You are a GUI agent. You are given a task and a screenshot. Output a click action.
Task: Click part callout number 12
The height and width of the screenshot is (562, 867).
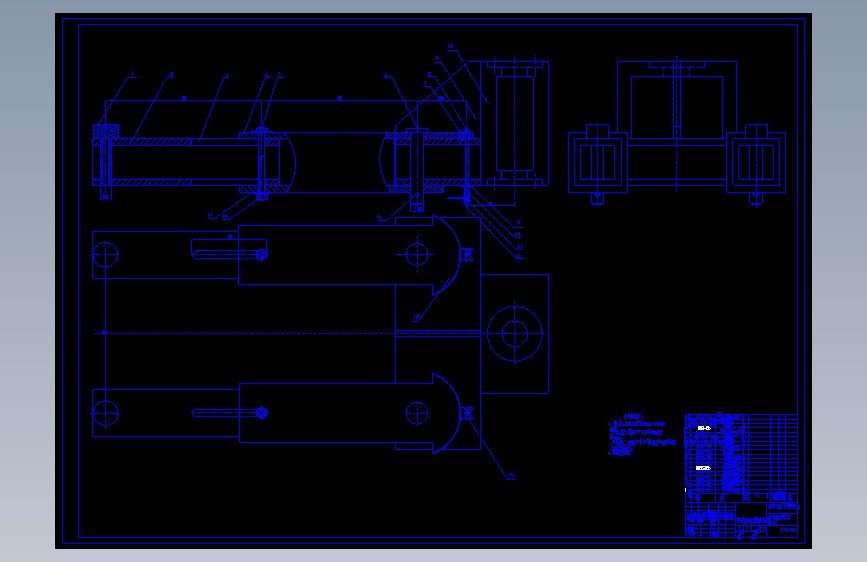(x=518, y=235)
